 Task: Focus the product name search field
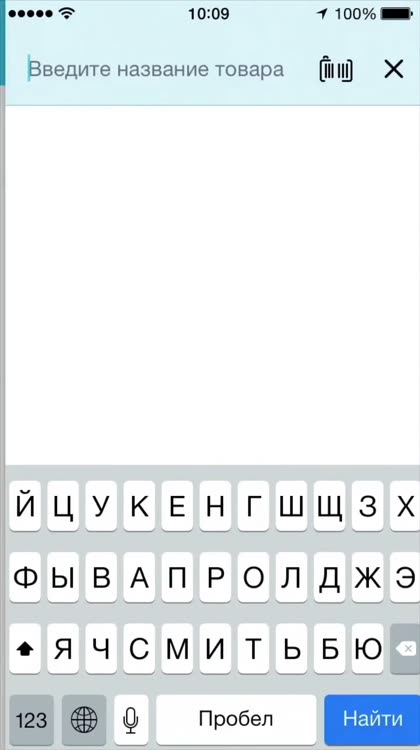click(156, 70)
